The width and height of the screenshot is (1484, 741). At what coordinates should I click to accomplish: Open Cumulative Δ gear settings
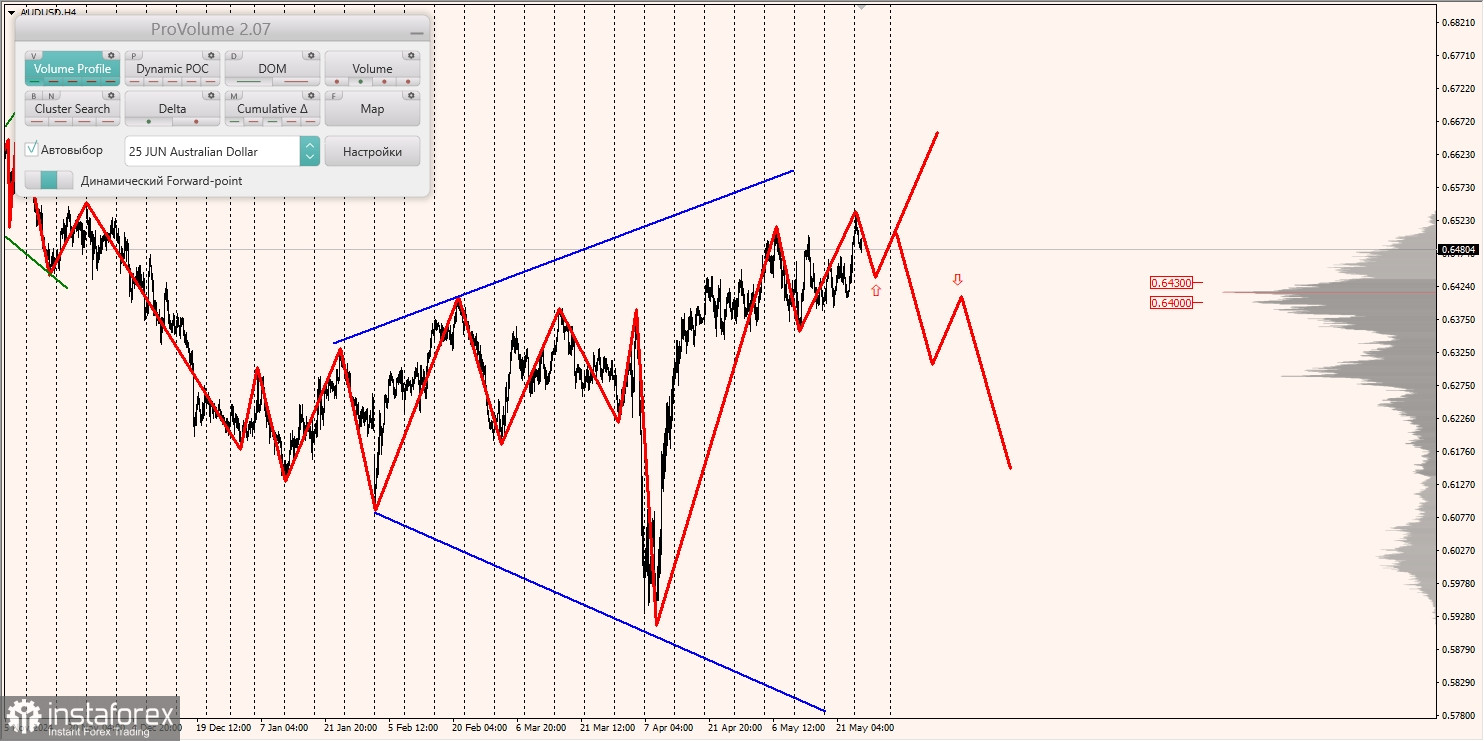[x=311, y=95]
